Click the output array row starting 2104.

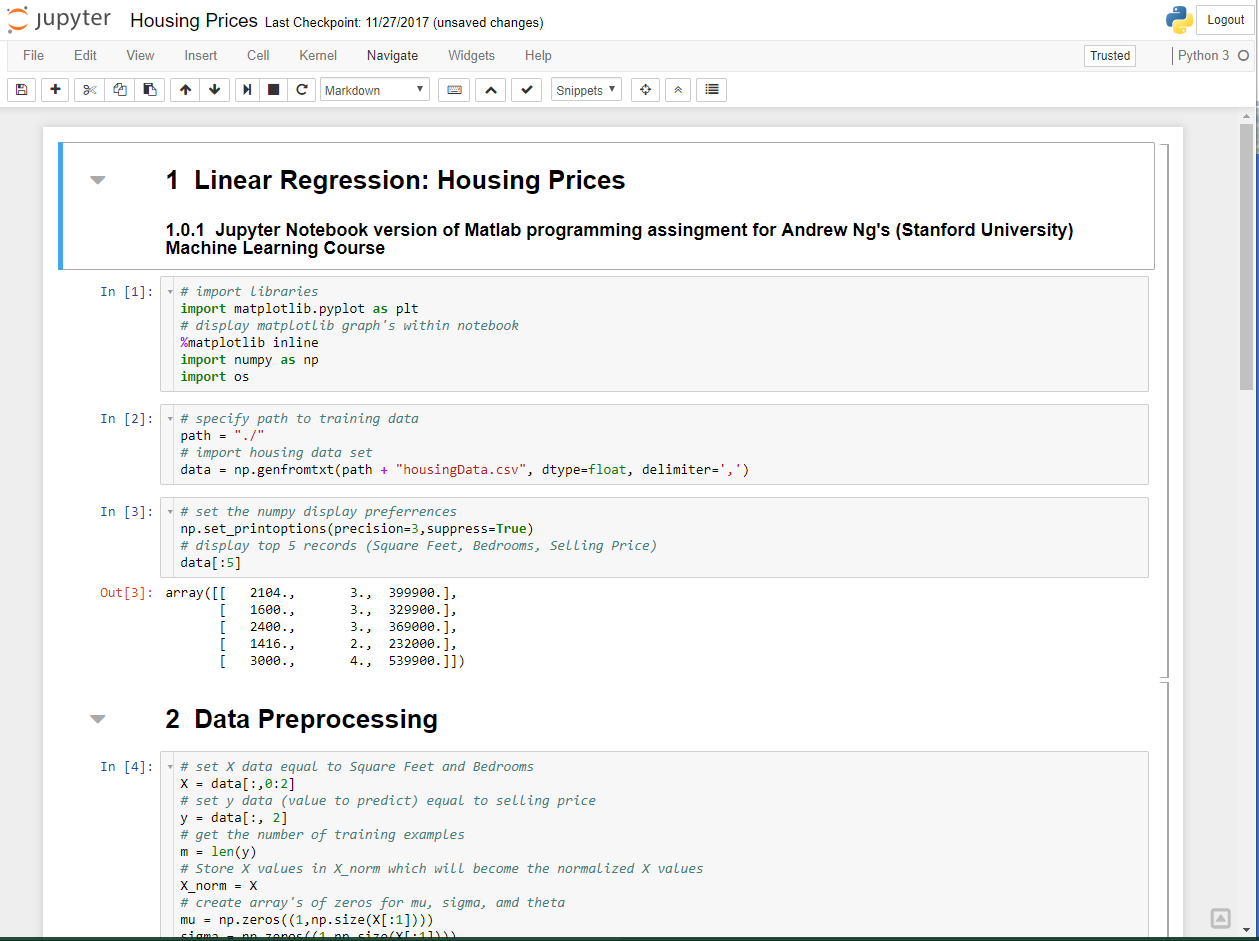(311, 593)
